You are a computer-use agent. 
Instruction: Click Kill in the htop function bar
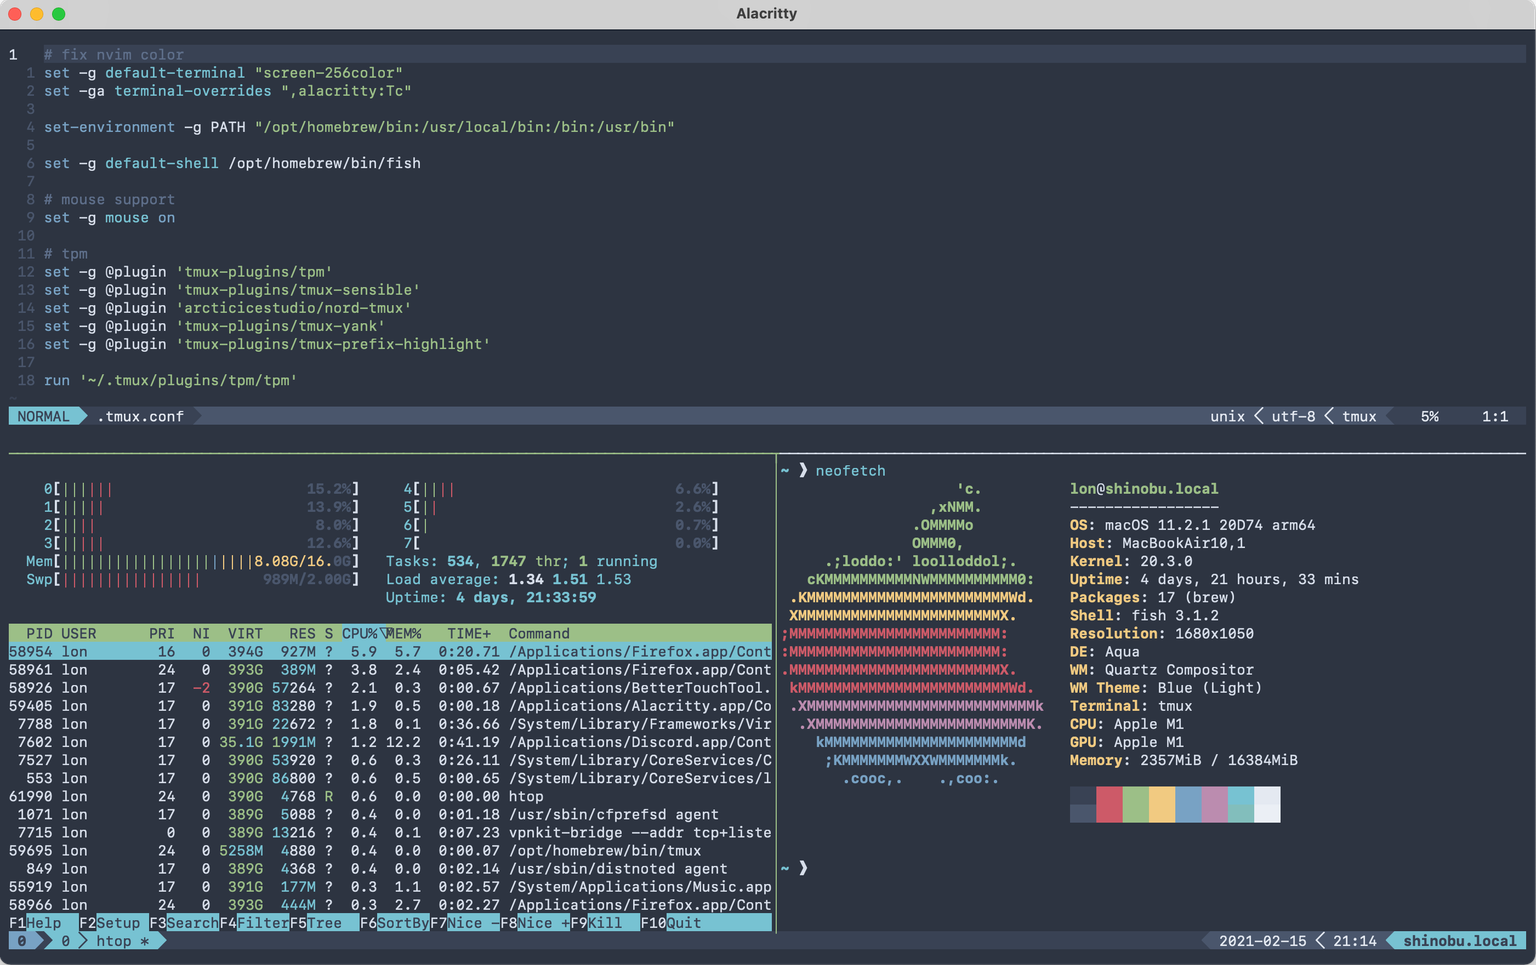coord(605,923)
